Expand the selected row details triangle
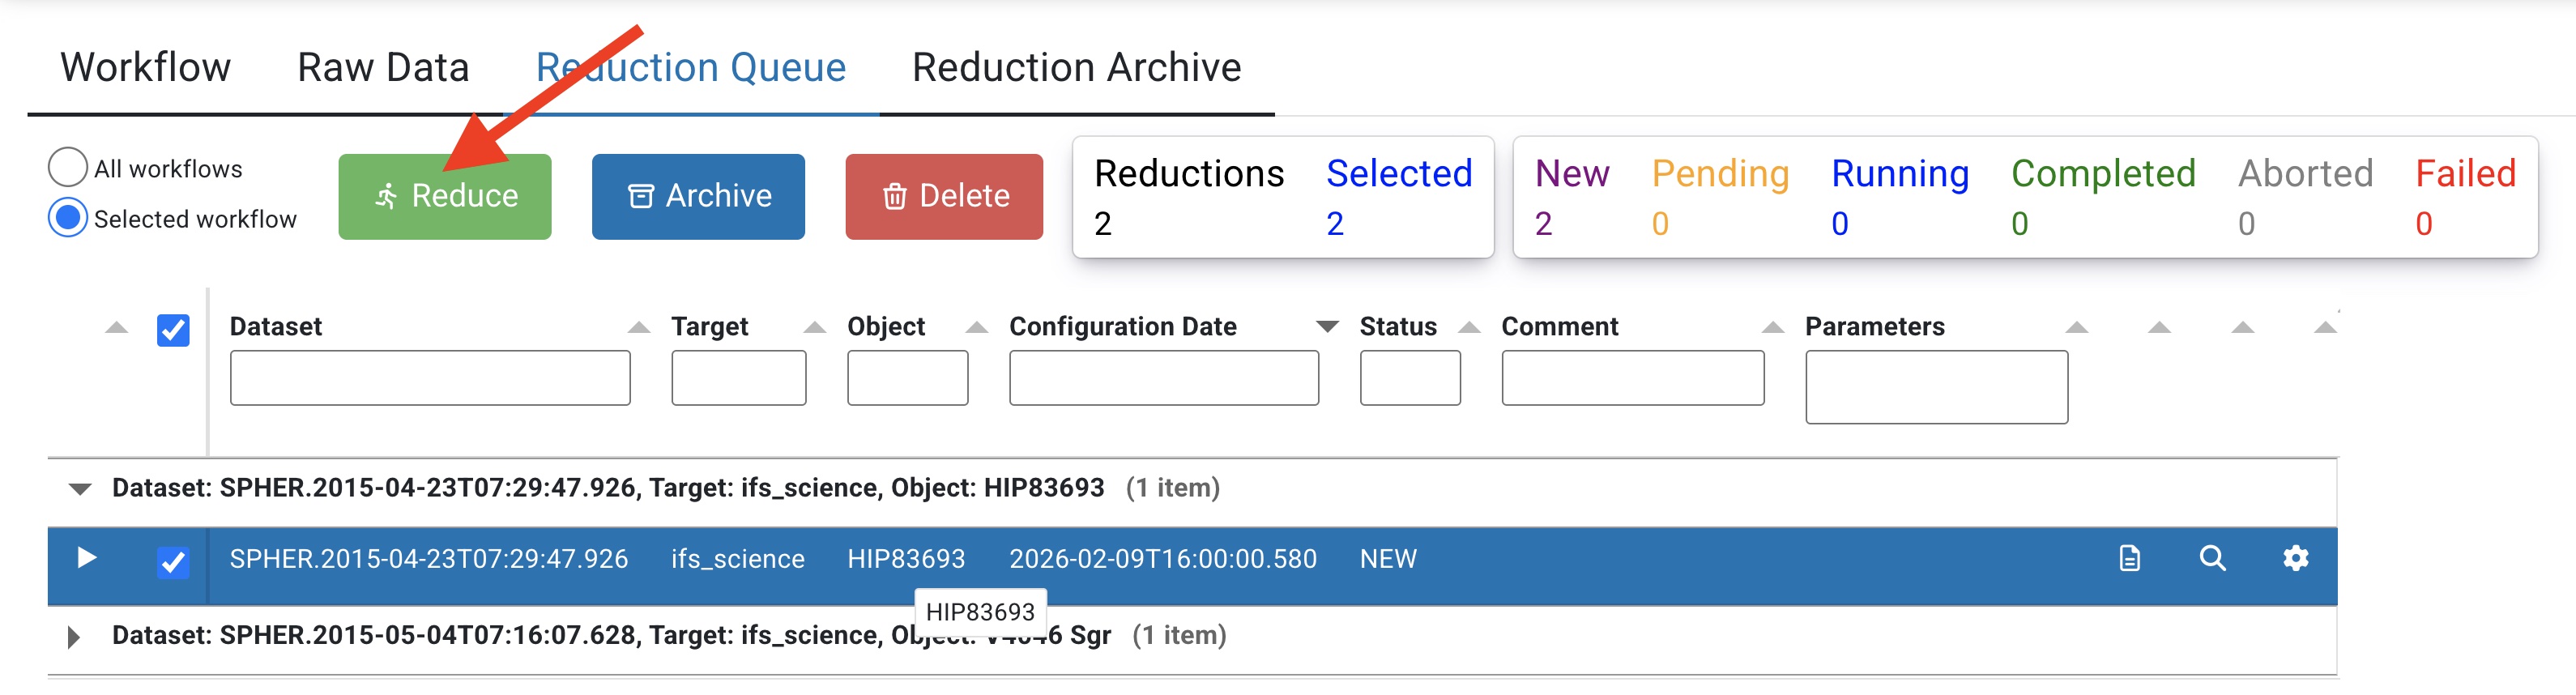 click(x=87, y=557)
